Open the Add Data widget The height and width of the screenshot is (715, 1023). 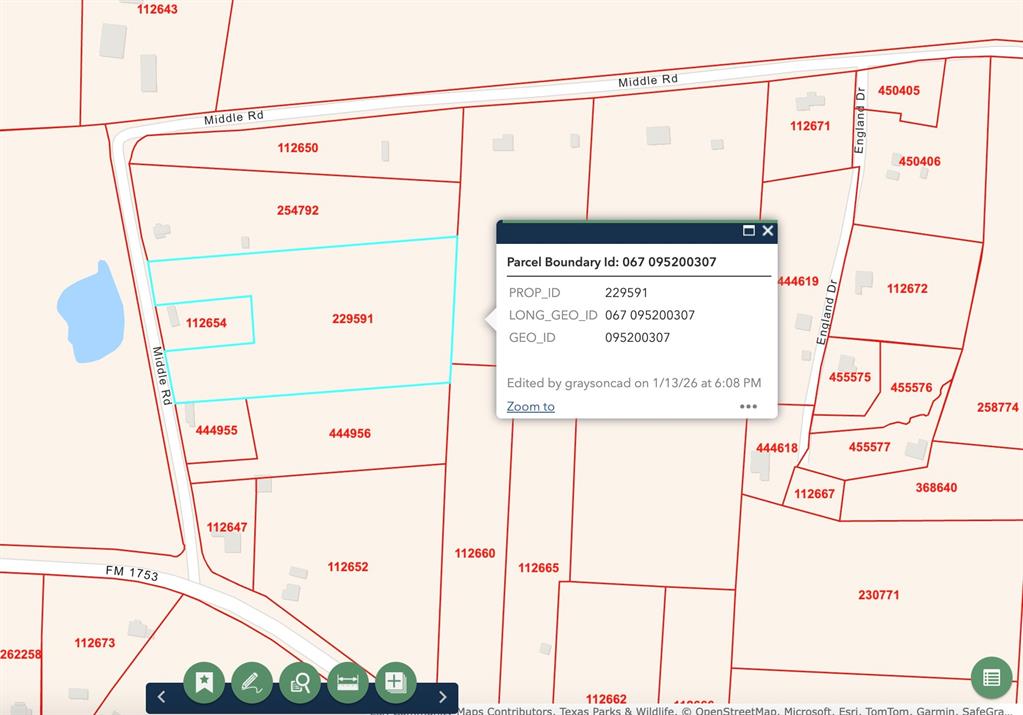(395, 682)
